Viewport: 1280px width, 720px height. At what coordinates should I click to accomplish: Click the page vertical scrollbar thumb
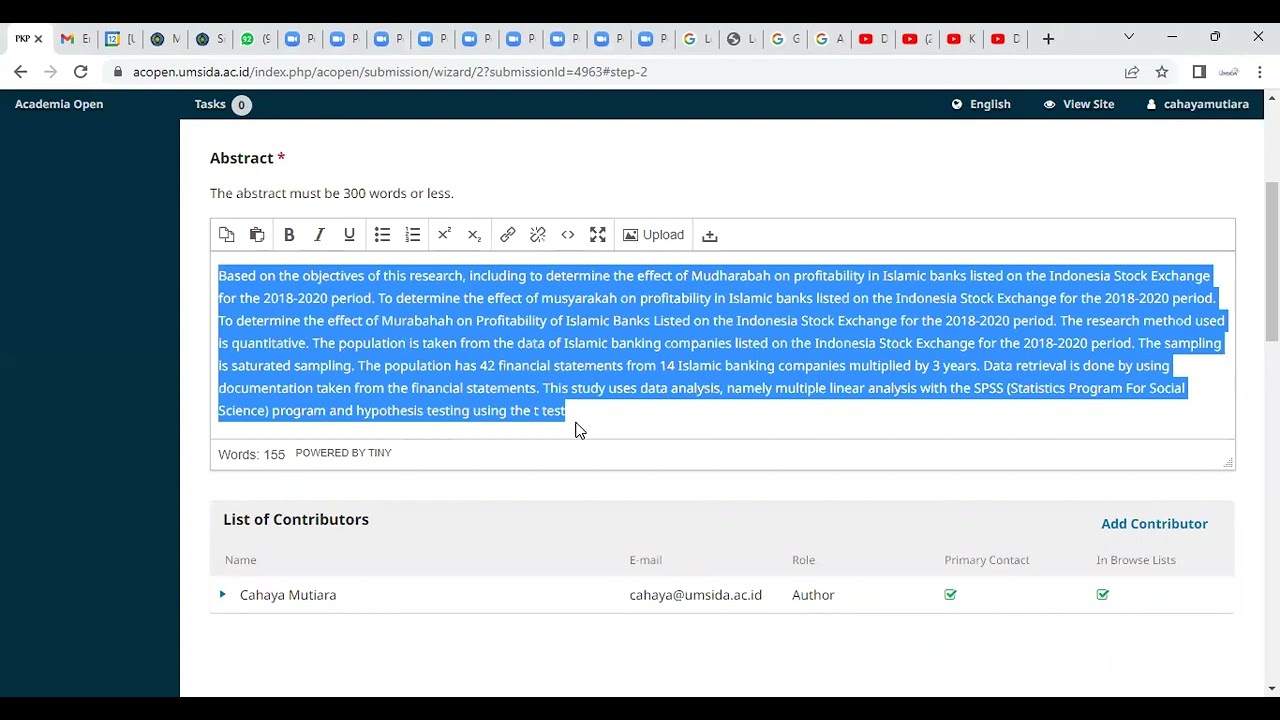1271,261
